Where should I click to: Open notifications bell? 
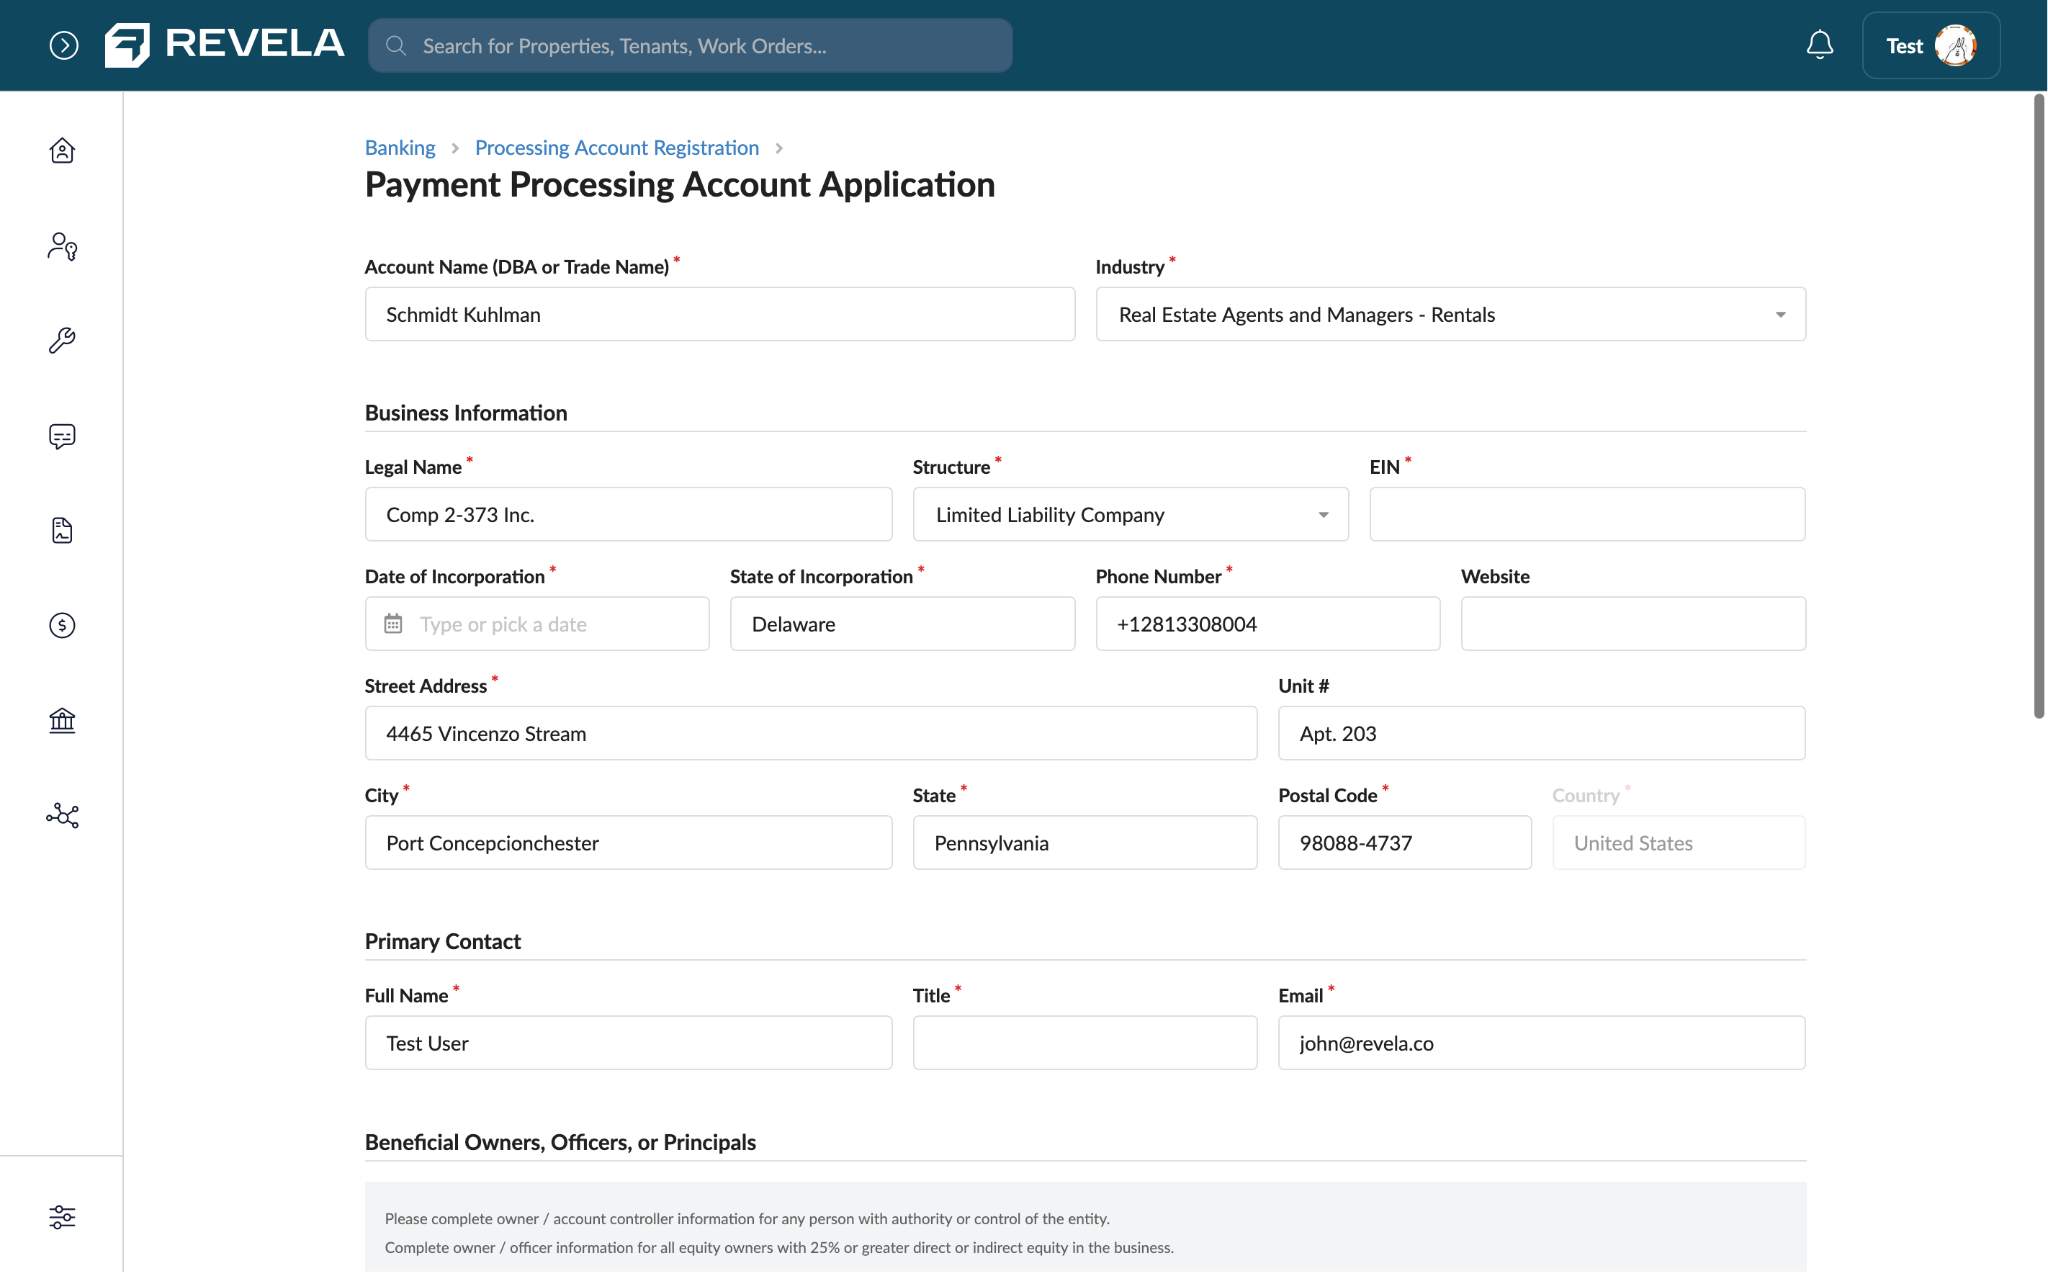1819,45
